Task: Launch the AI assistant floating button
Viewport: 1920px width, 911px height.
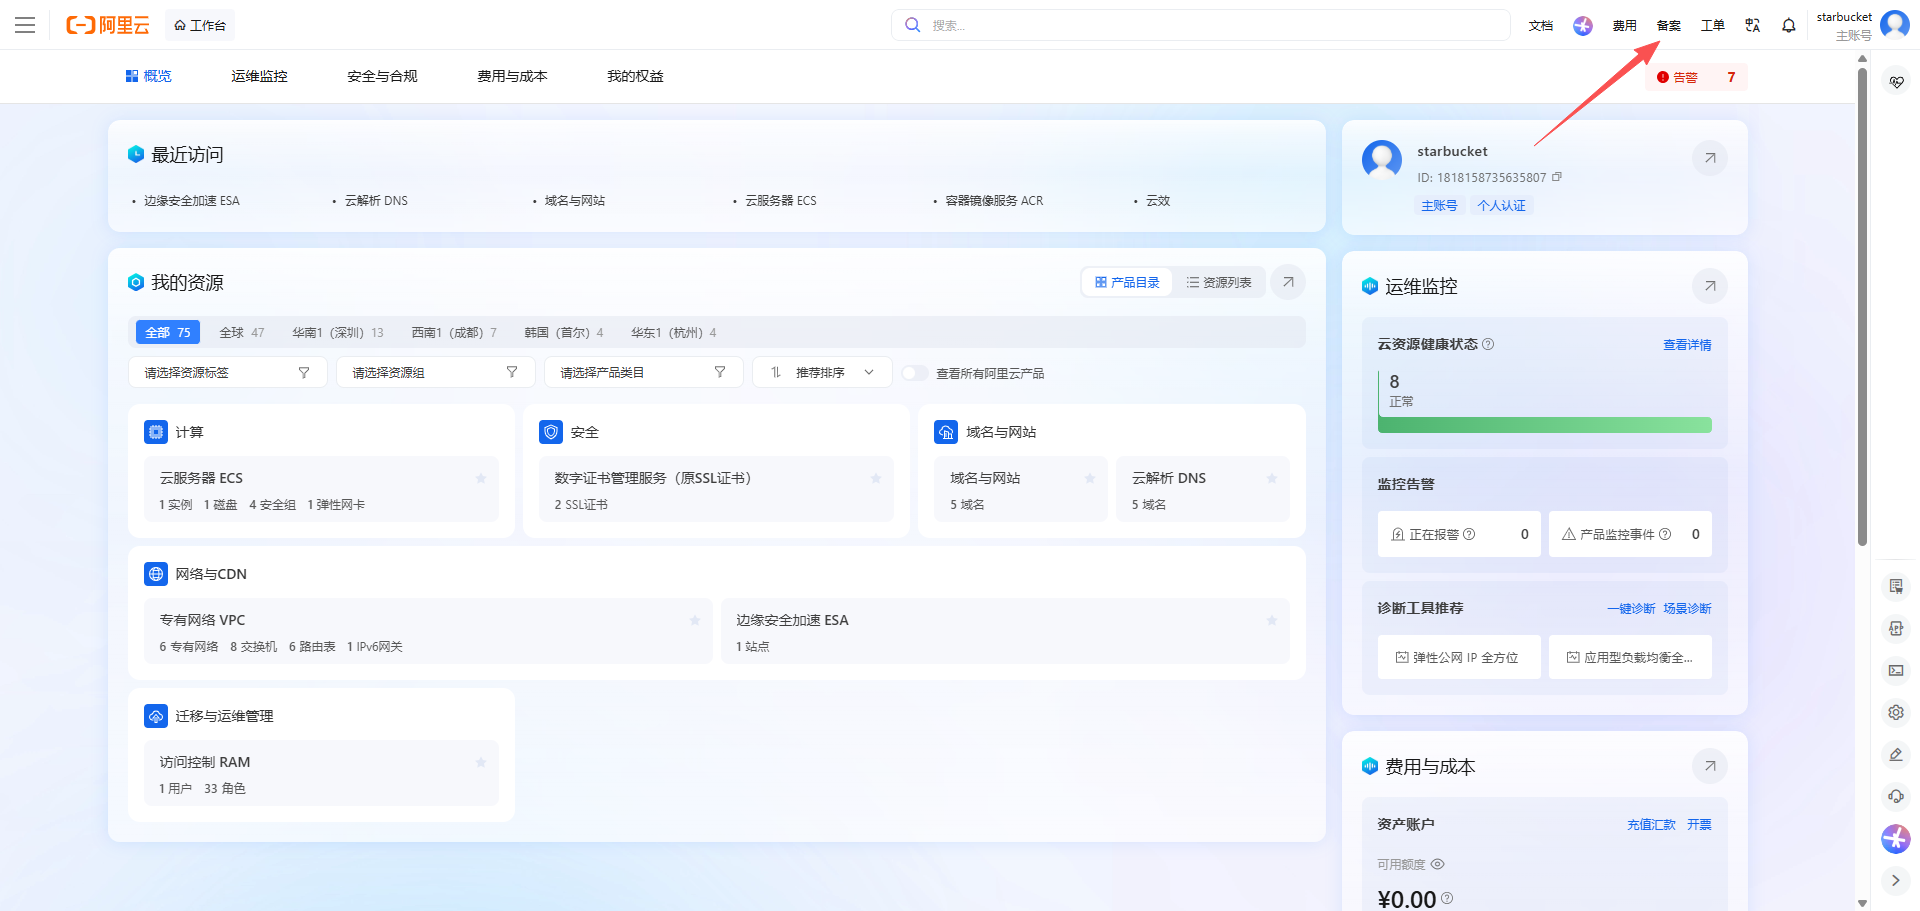Action: click(1896, 838)
